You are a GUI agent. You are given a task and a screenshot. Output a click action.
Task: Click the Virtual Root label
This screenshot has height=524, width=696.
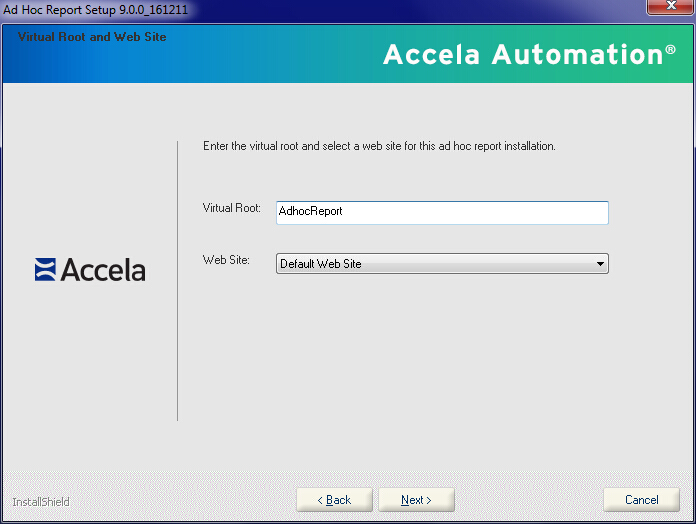click(231, 208)
